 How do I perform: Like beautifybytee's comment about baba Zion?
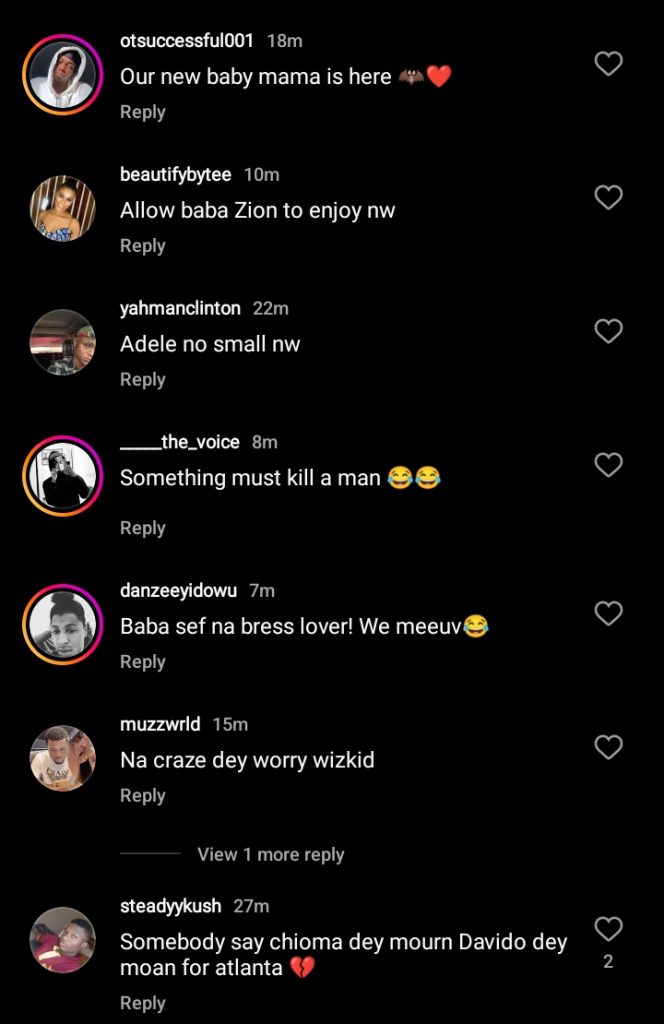[x=608, y=197]
